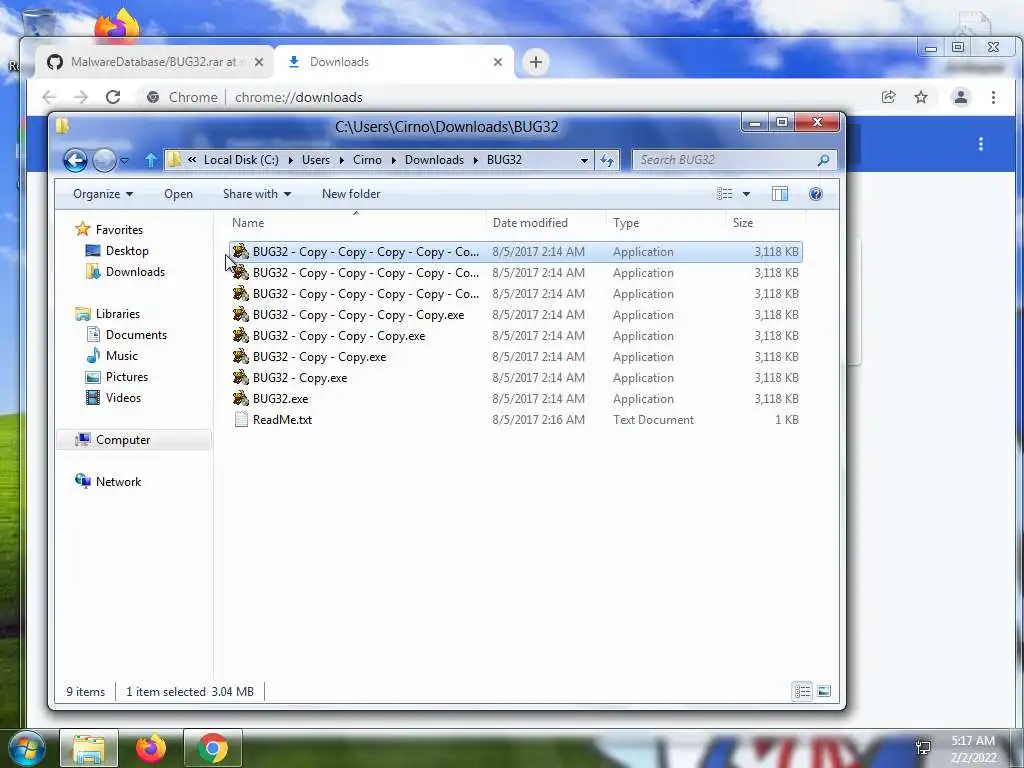Screen dimensions: 1024x768
Task: Create a New folder
Action: pos(351,194)
